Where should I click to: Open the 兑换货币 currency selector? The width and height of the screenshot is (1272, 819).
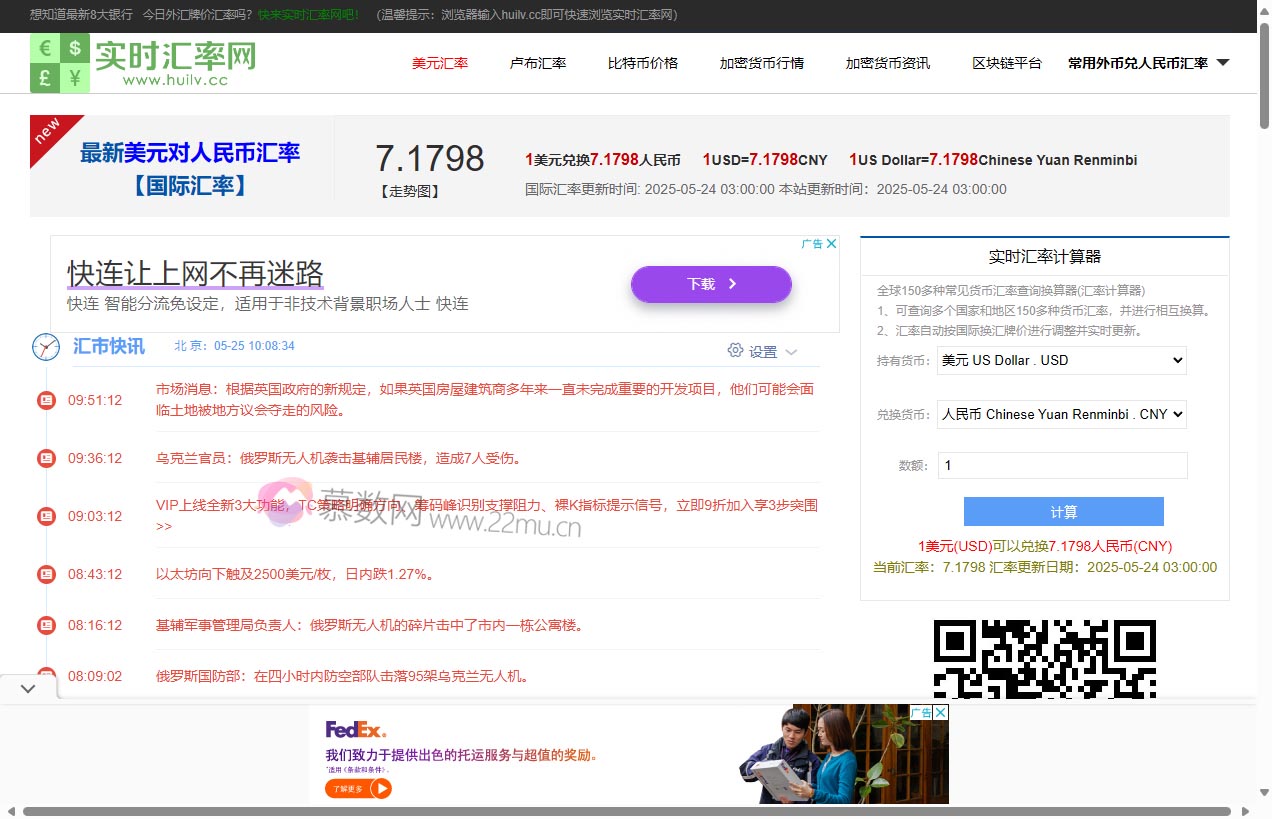1061,414
